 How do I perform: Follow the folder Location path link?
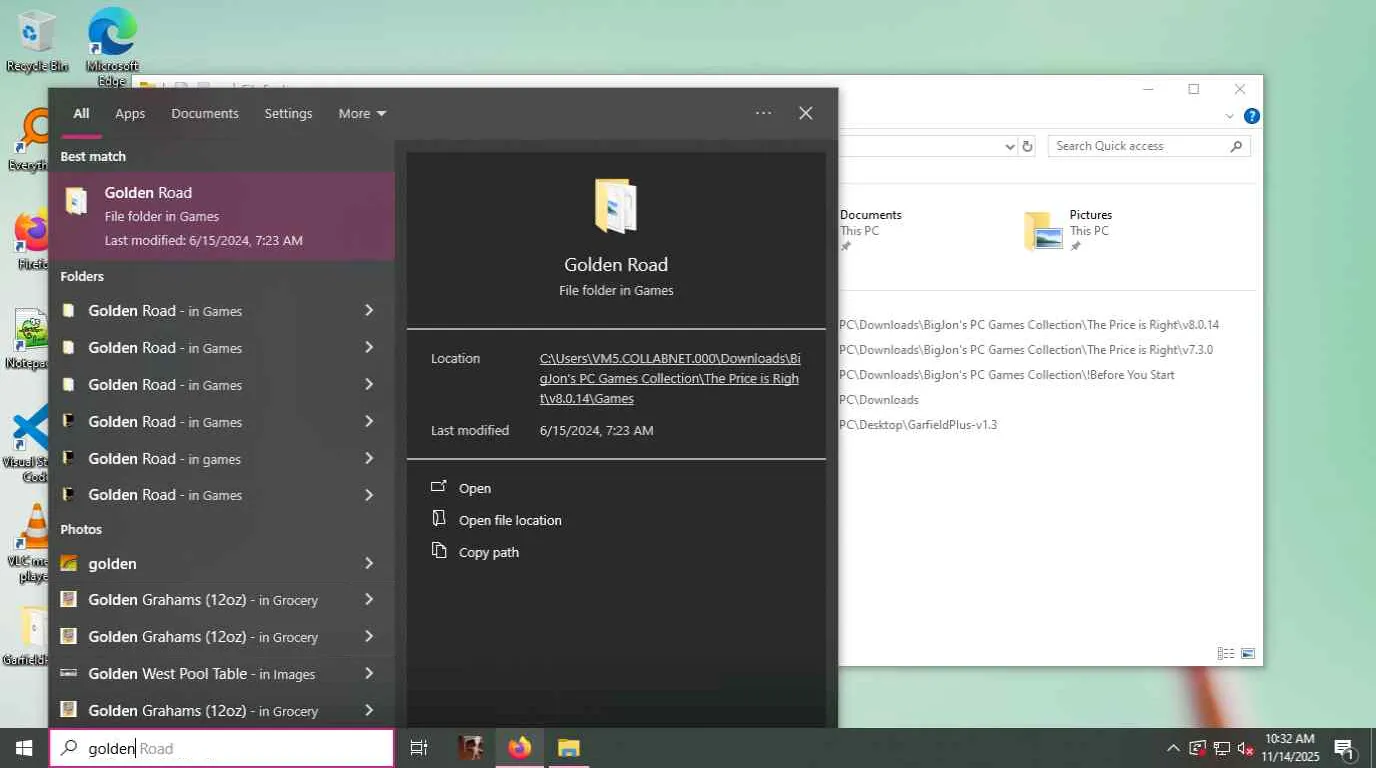(670, 378)
